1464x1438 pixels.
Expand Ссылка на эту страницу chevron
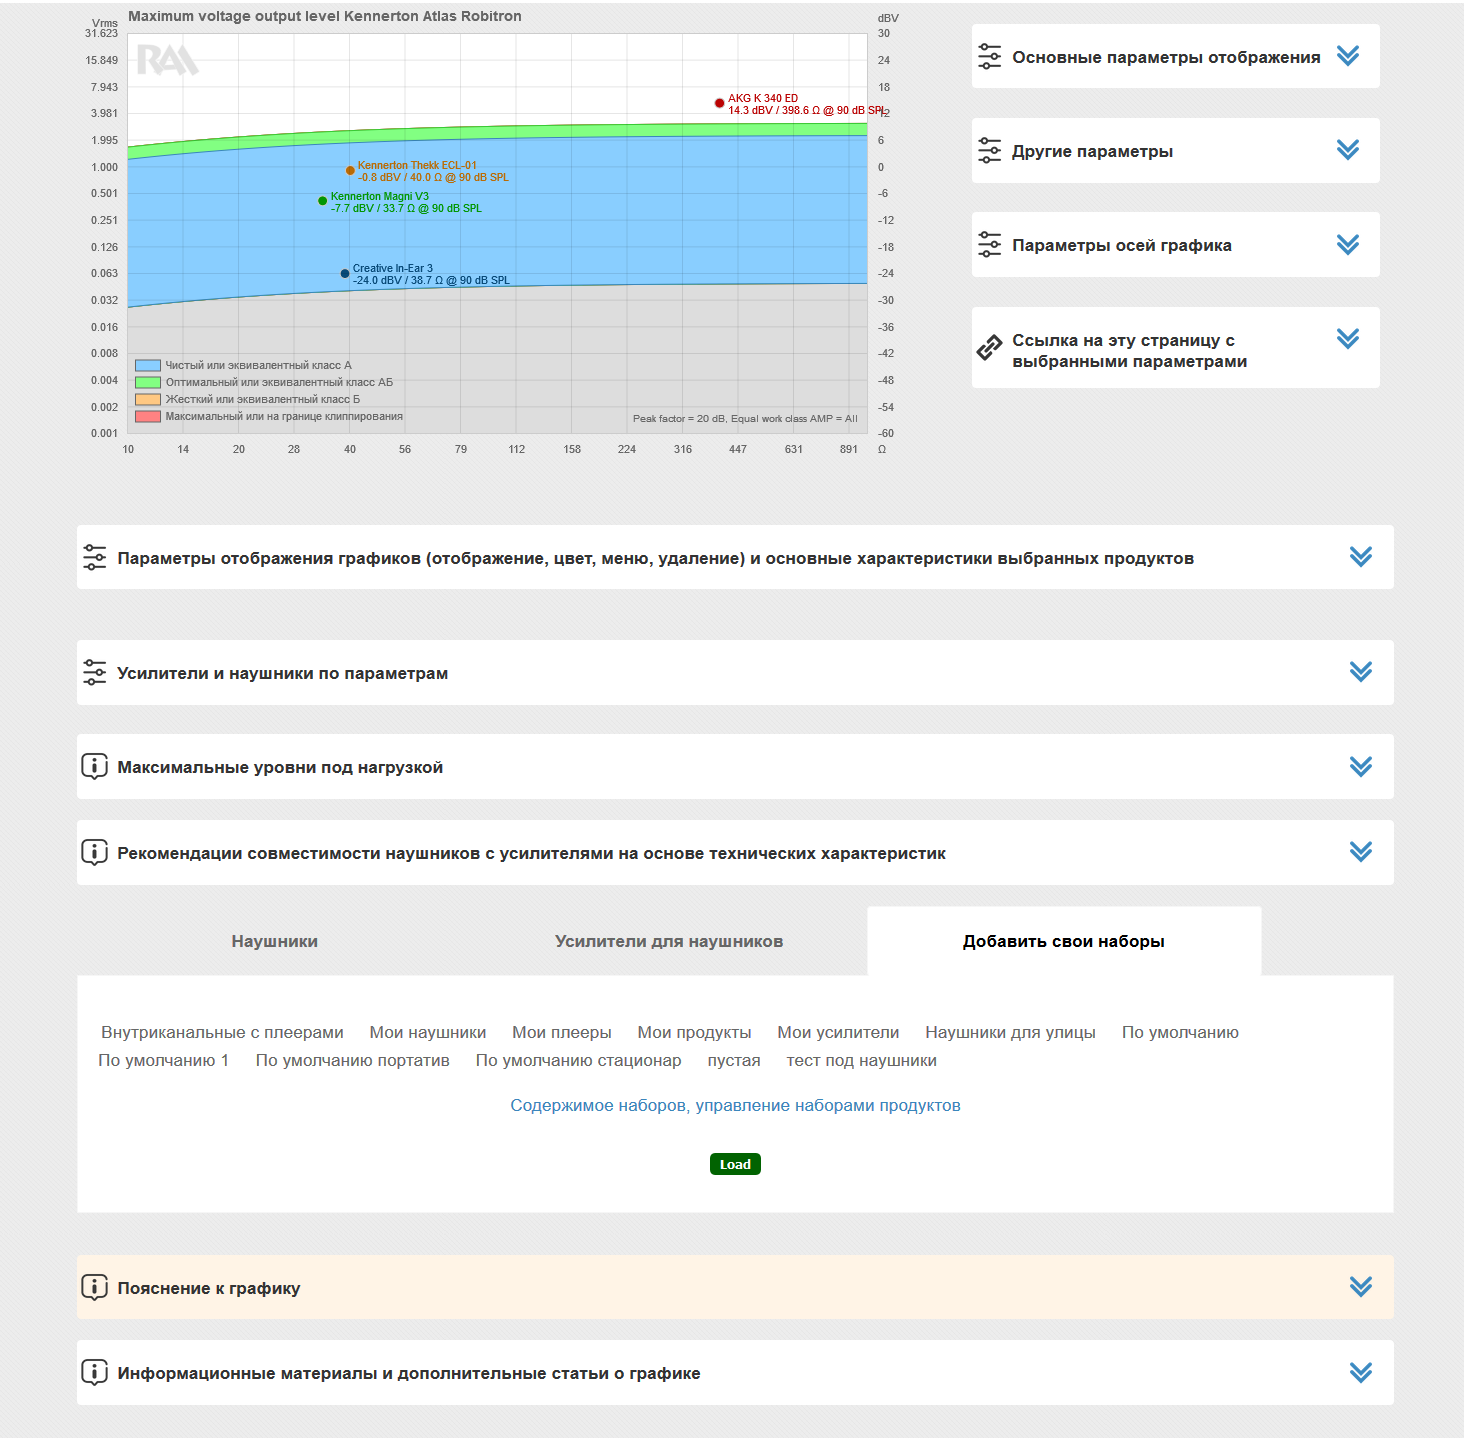pos(1348,339)
